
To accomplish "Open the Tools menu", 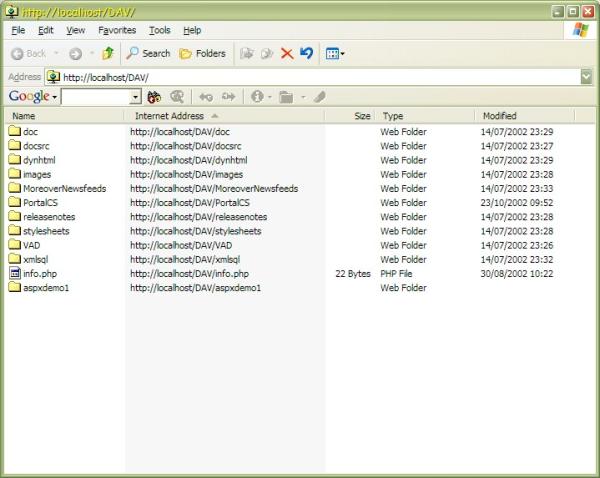I will pos(160,30).
